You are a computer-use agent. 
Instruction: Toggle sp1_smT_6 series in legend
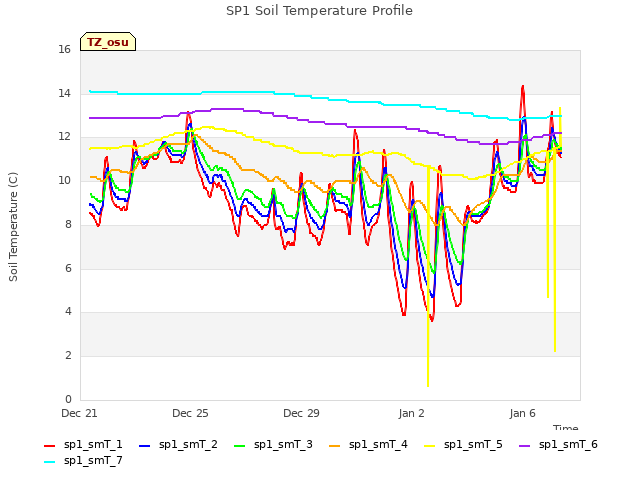click(x=558, y=444)
